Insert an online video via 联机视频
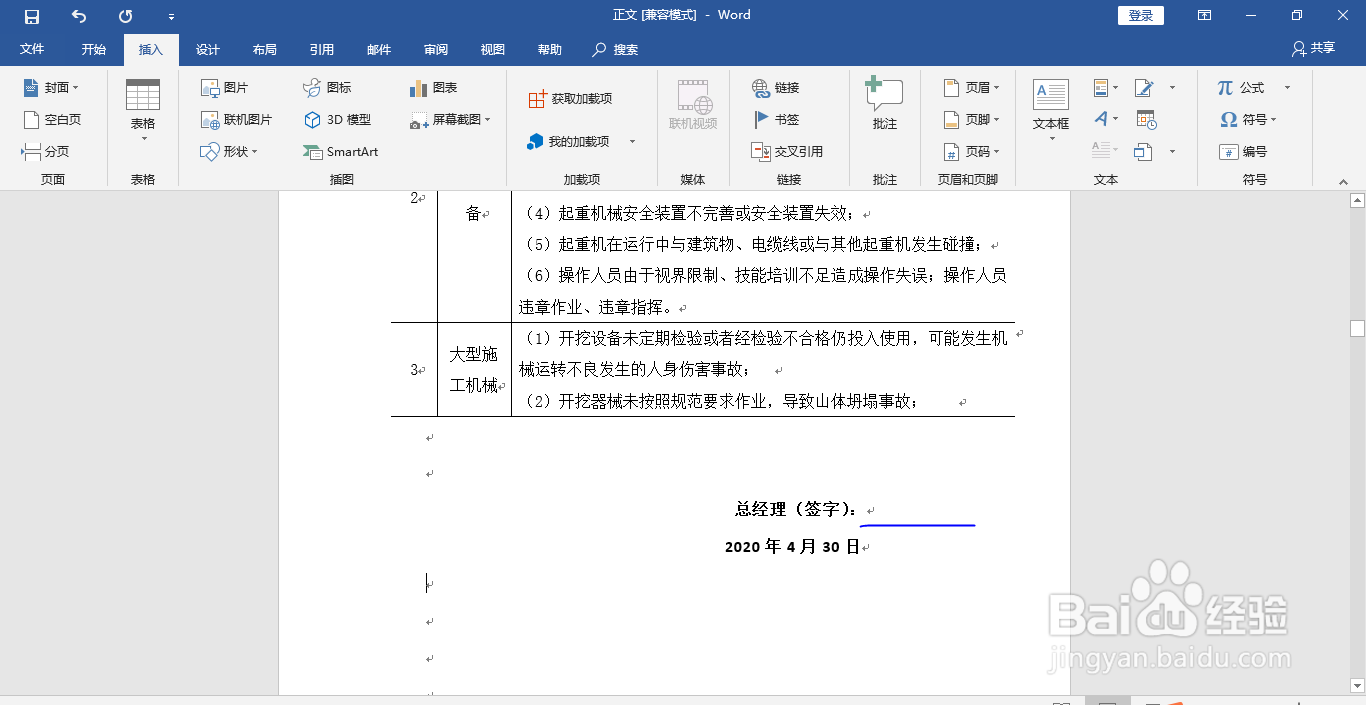 pos(693,103)
